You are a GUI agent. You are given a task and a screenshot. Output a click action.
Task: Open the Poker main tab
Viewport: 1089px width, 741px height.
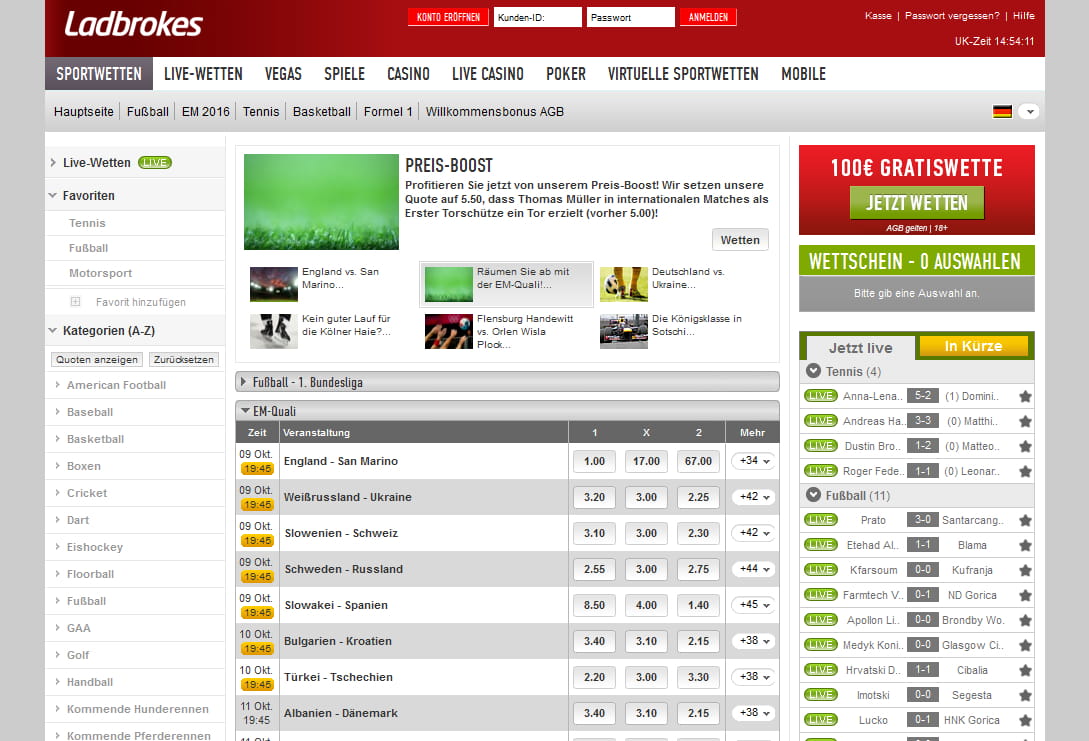tap(565, 74)
